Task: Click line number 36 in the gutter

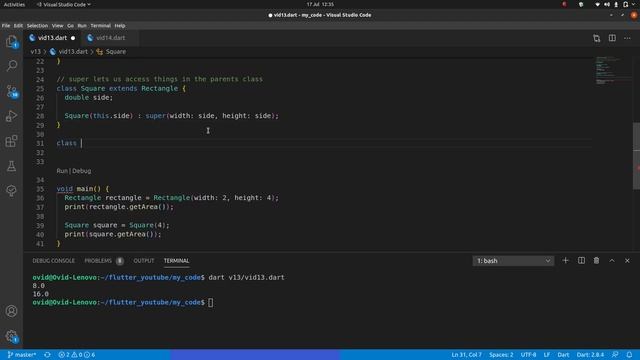Action: coord(40,198)
